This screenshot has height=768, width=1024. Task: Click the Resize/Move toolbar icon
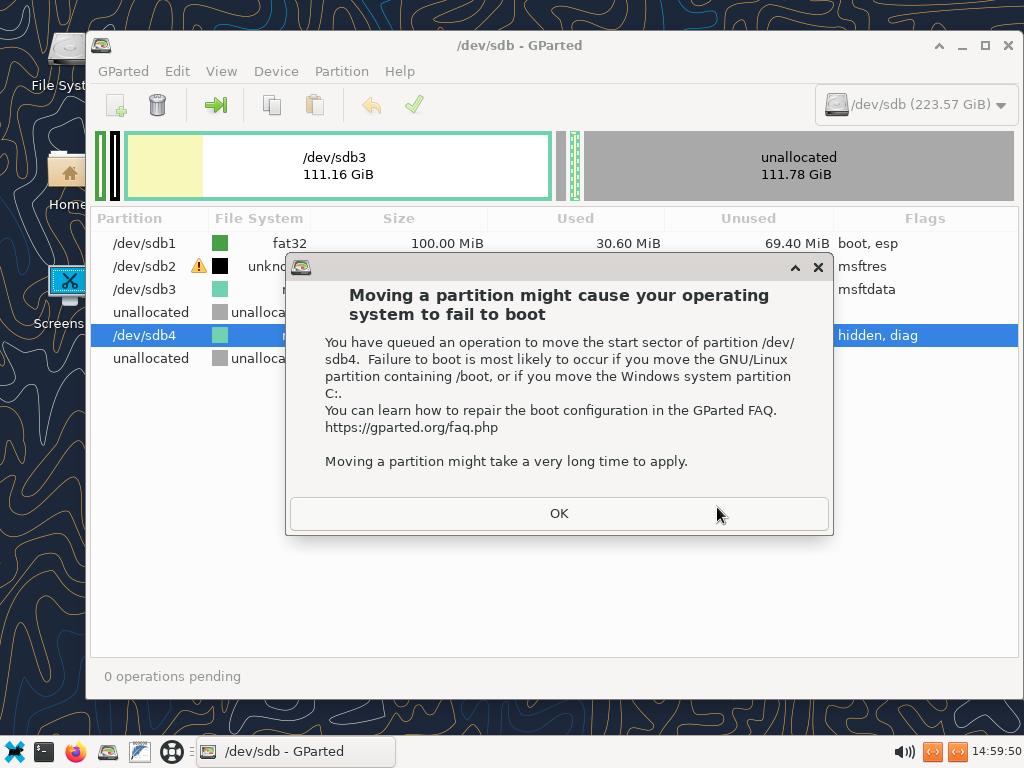215,105
